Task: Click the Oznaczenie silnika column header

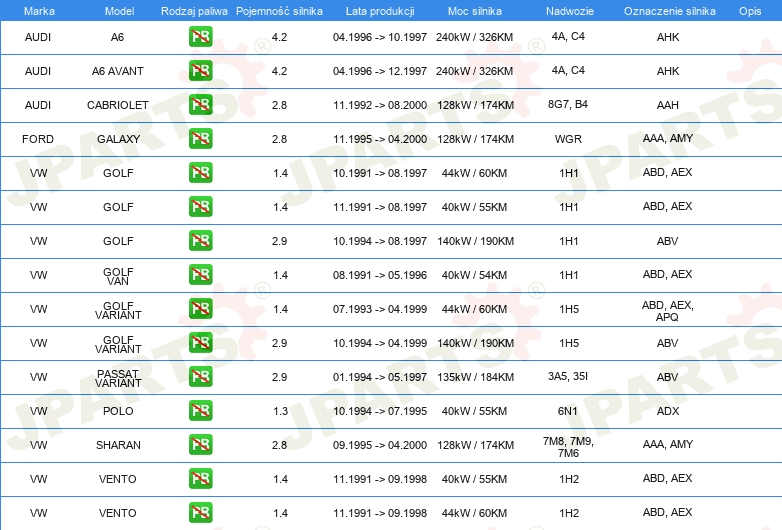Action: tap(669, 11)
